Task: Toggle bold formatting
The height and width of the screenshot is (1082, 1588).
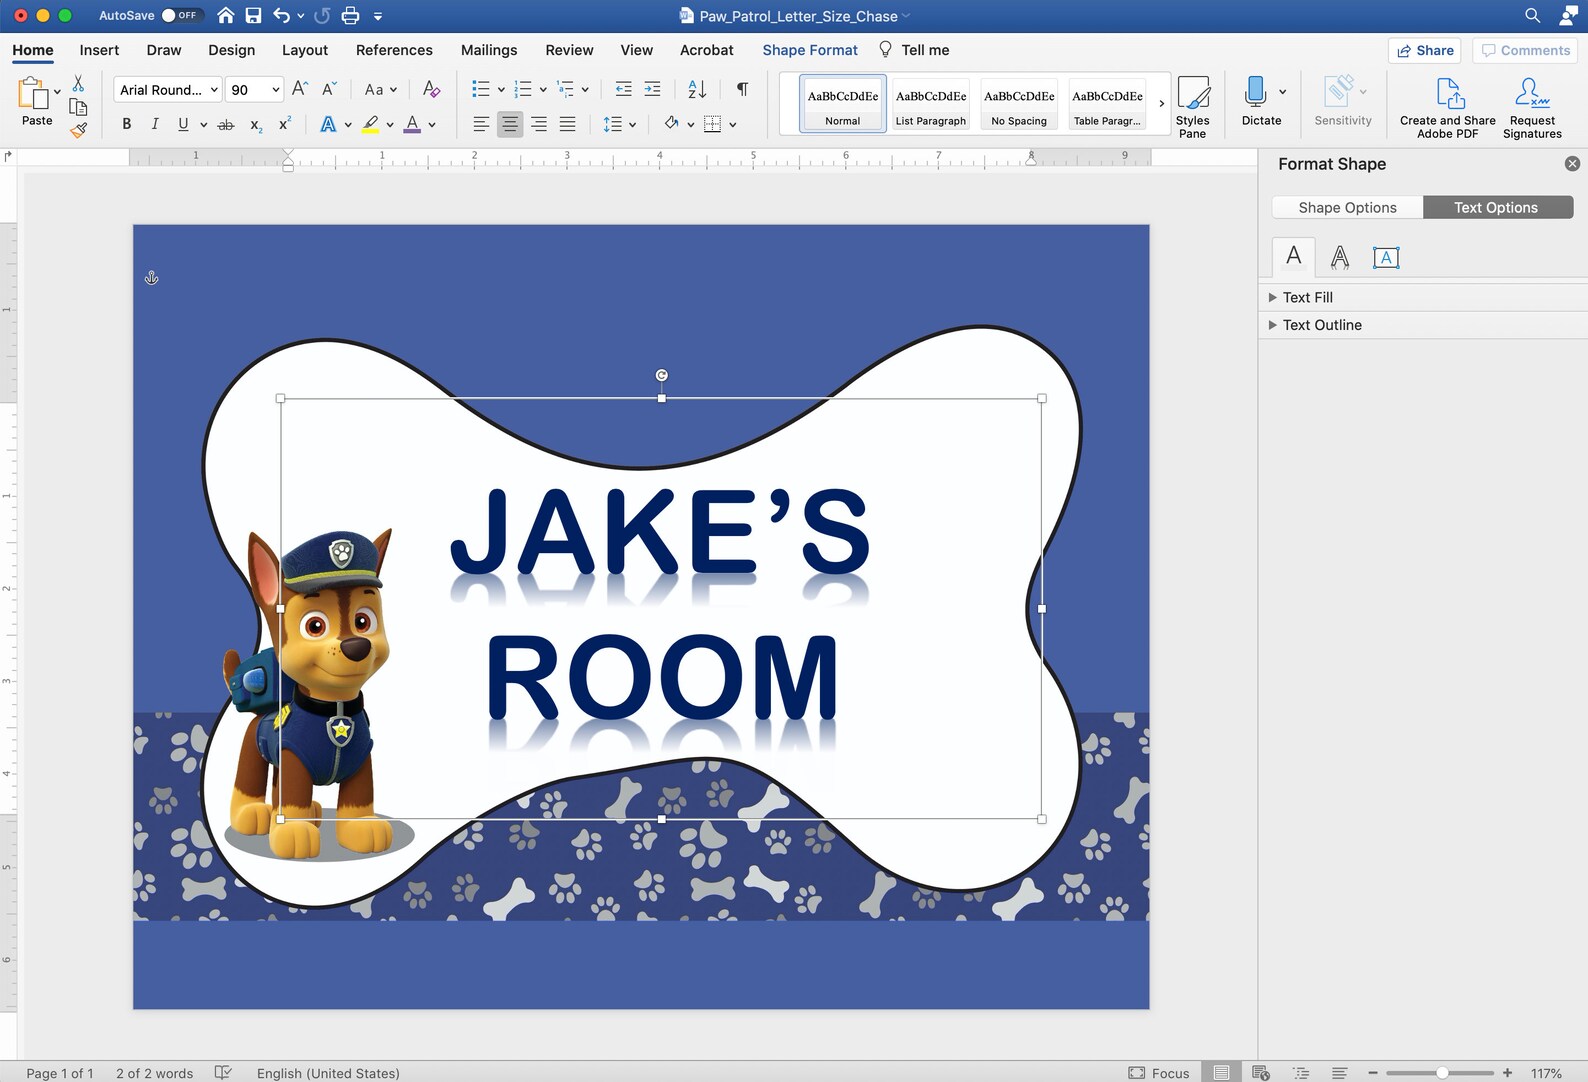Action: pyautogui.click(x=126, y=124)
